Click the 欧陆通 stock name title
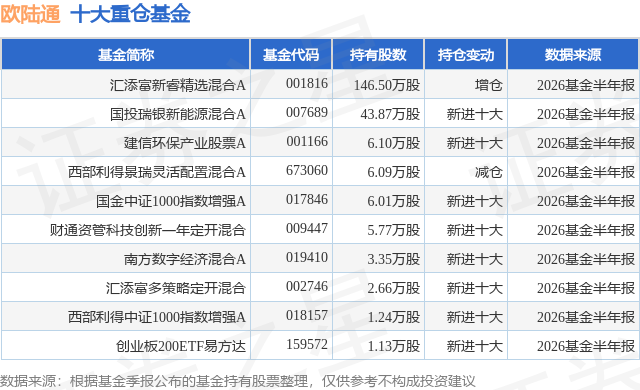The height and width of the screenshot is (390, 640). coord(30,14)
